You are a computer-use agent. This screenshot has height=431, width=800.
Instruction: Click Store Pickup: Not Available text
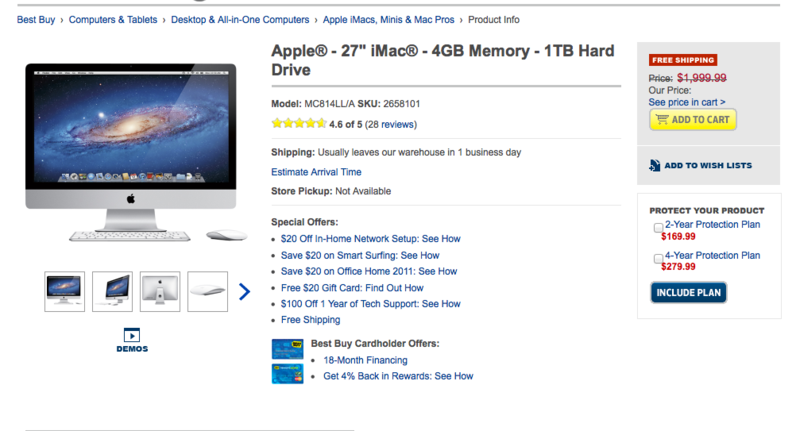pos(331,191)
